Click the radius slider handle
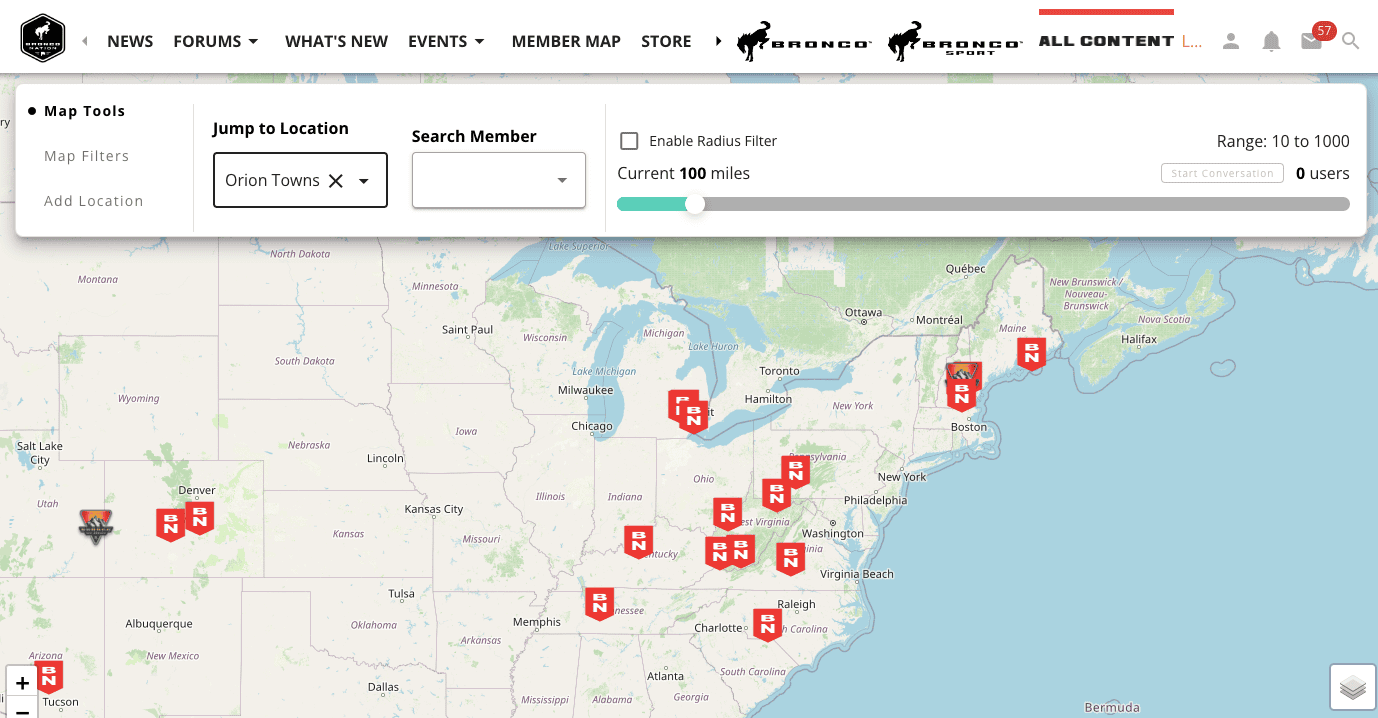Screen dimensions: 1378x718 695,204
